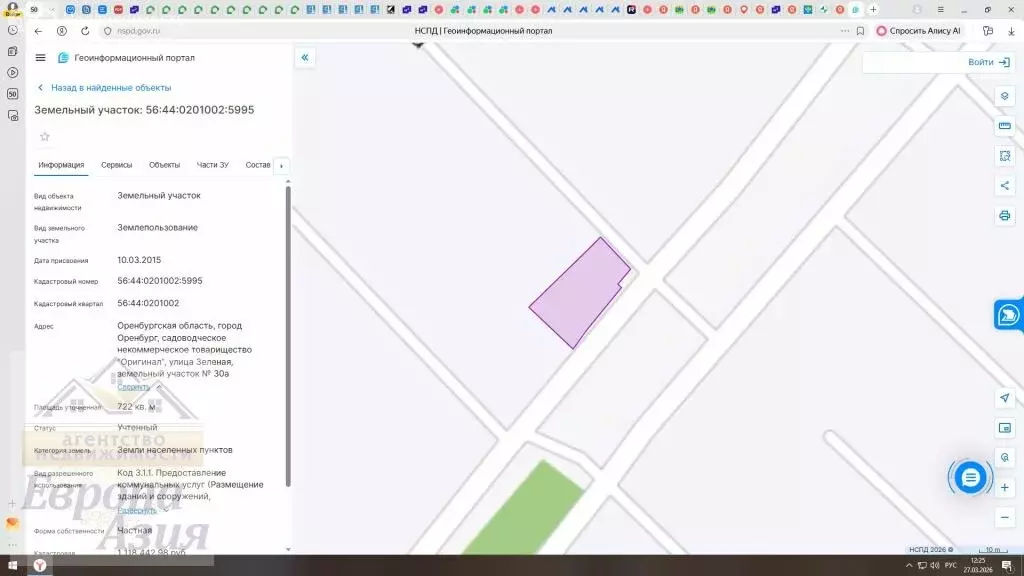Screen dimensions: 1024x576
Task: Toggle the overview mini-map button
Action: [1005, 428]
